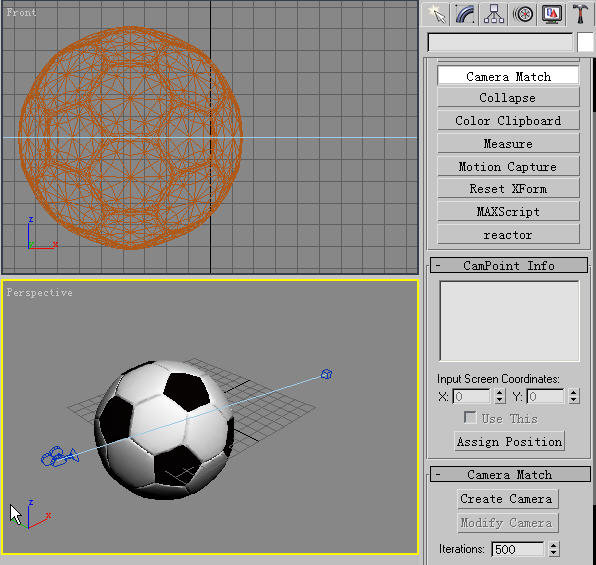This screenshot has width=596, height=565.
Task: Select the Utilities hammer icon
Action: tap(580, 14)
